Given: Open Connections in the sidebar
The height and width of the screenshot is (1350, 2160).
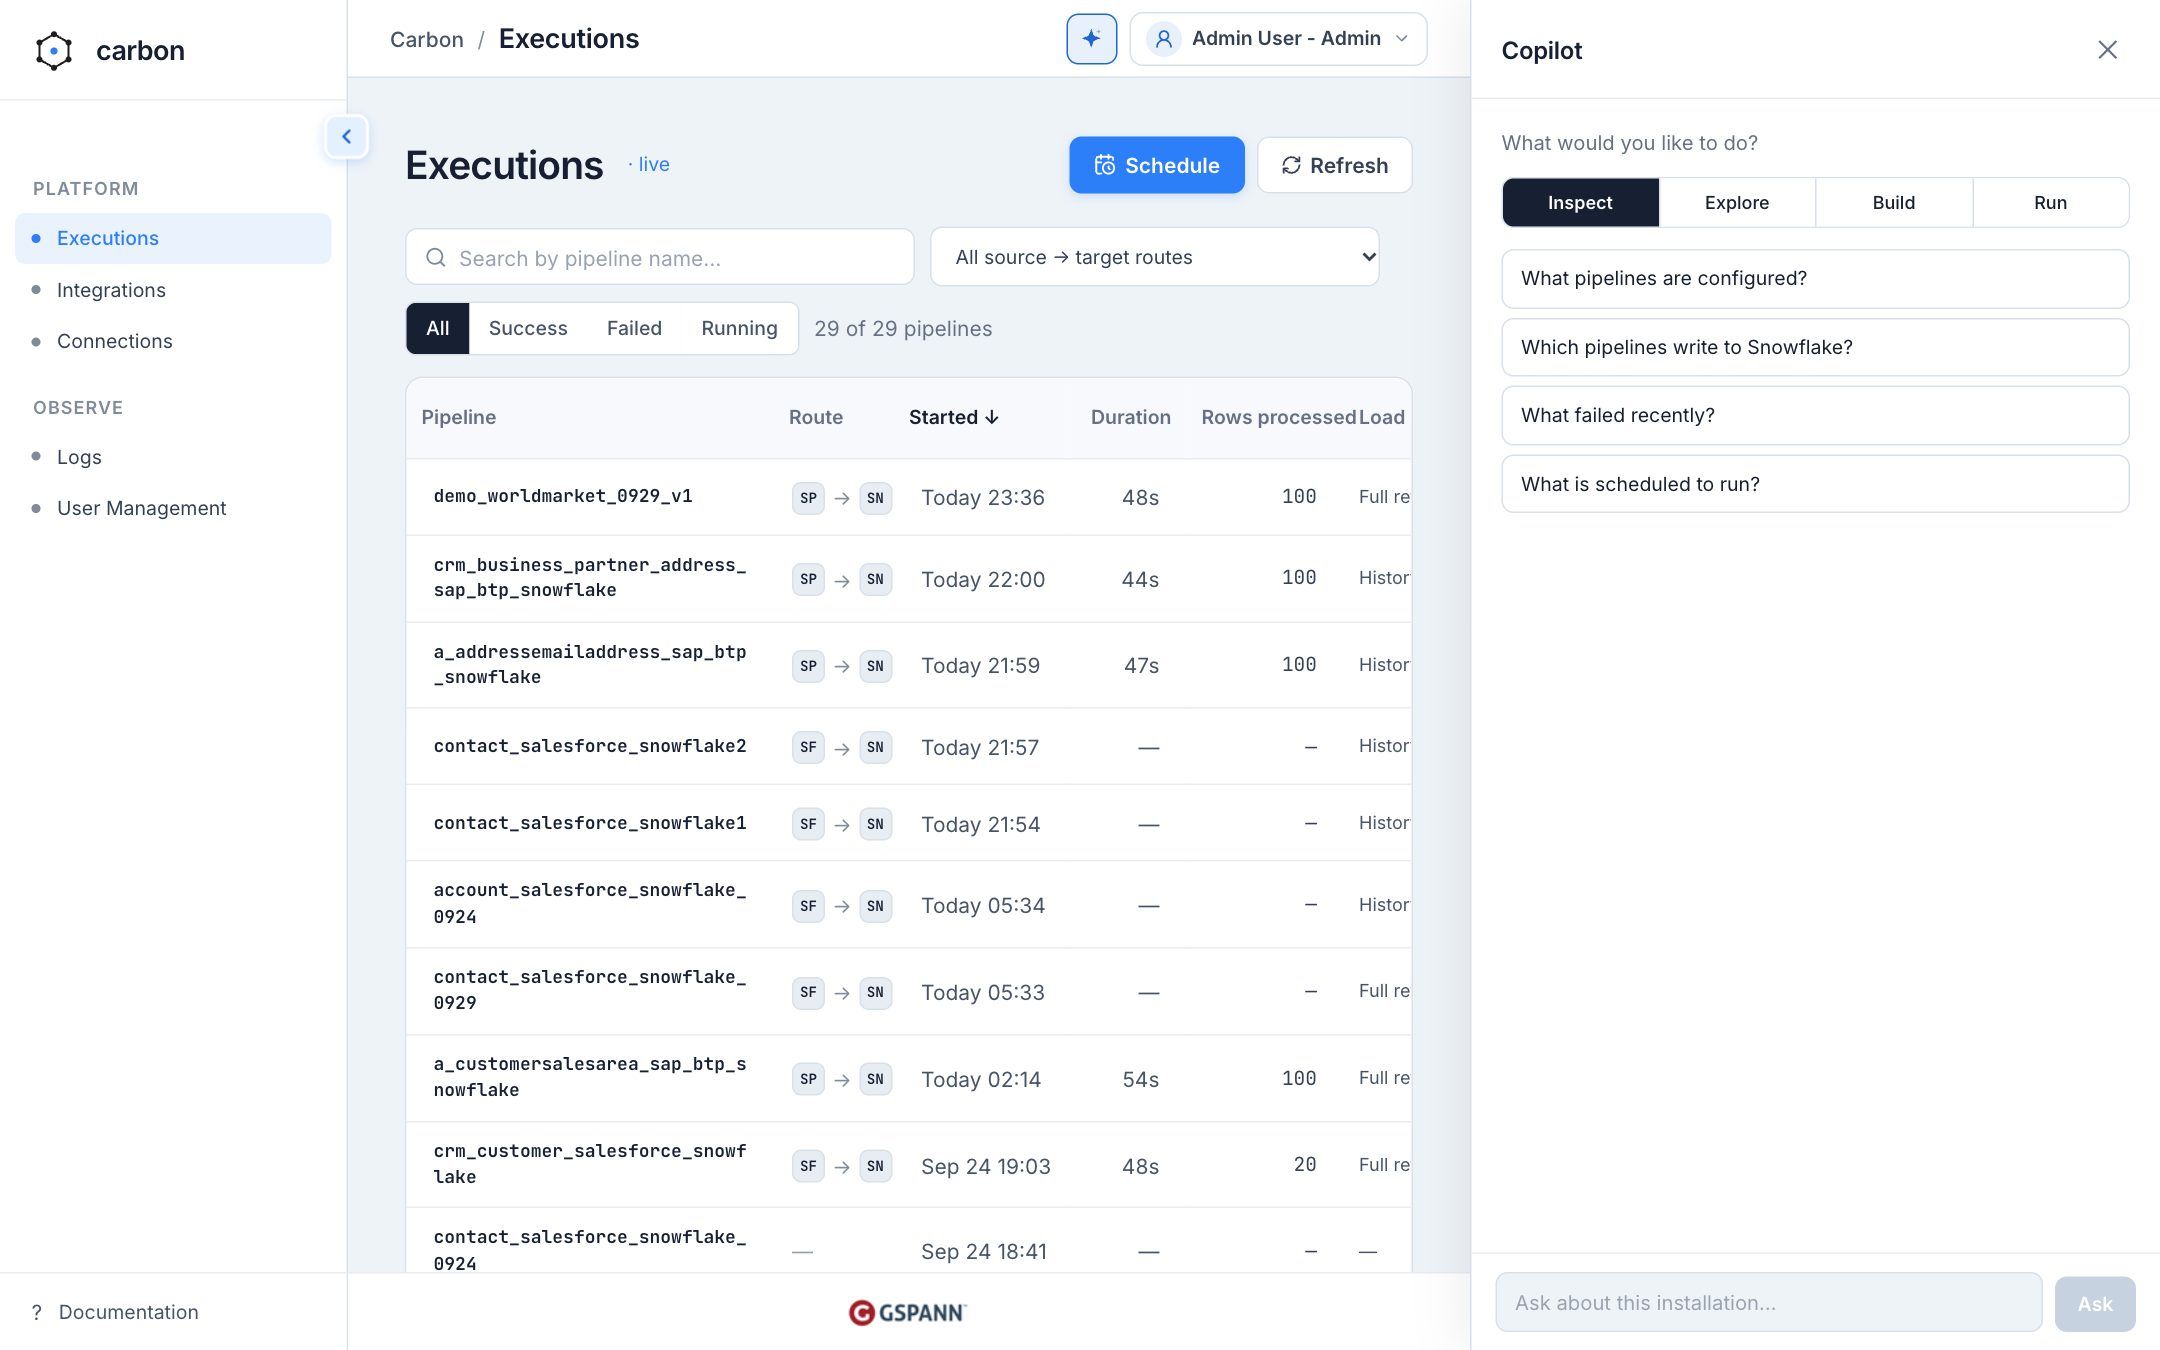Looking at the screenshot, I should tap(173, 341).
